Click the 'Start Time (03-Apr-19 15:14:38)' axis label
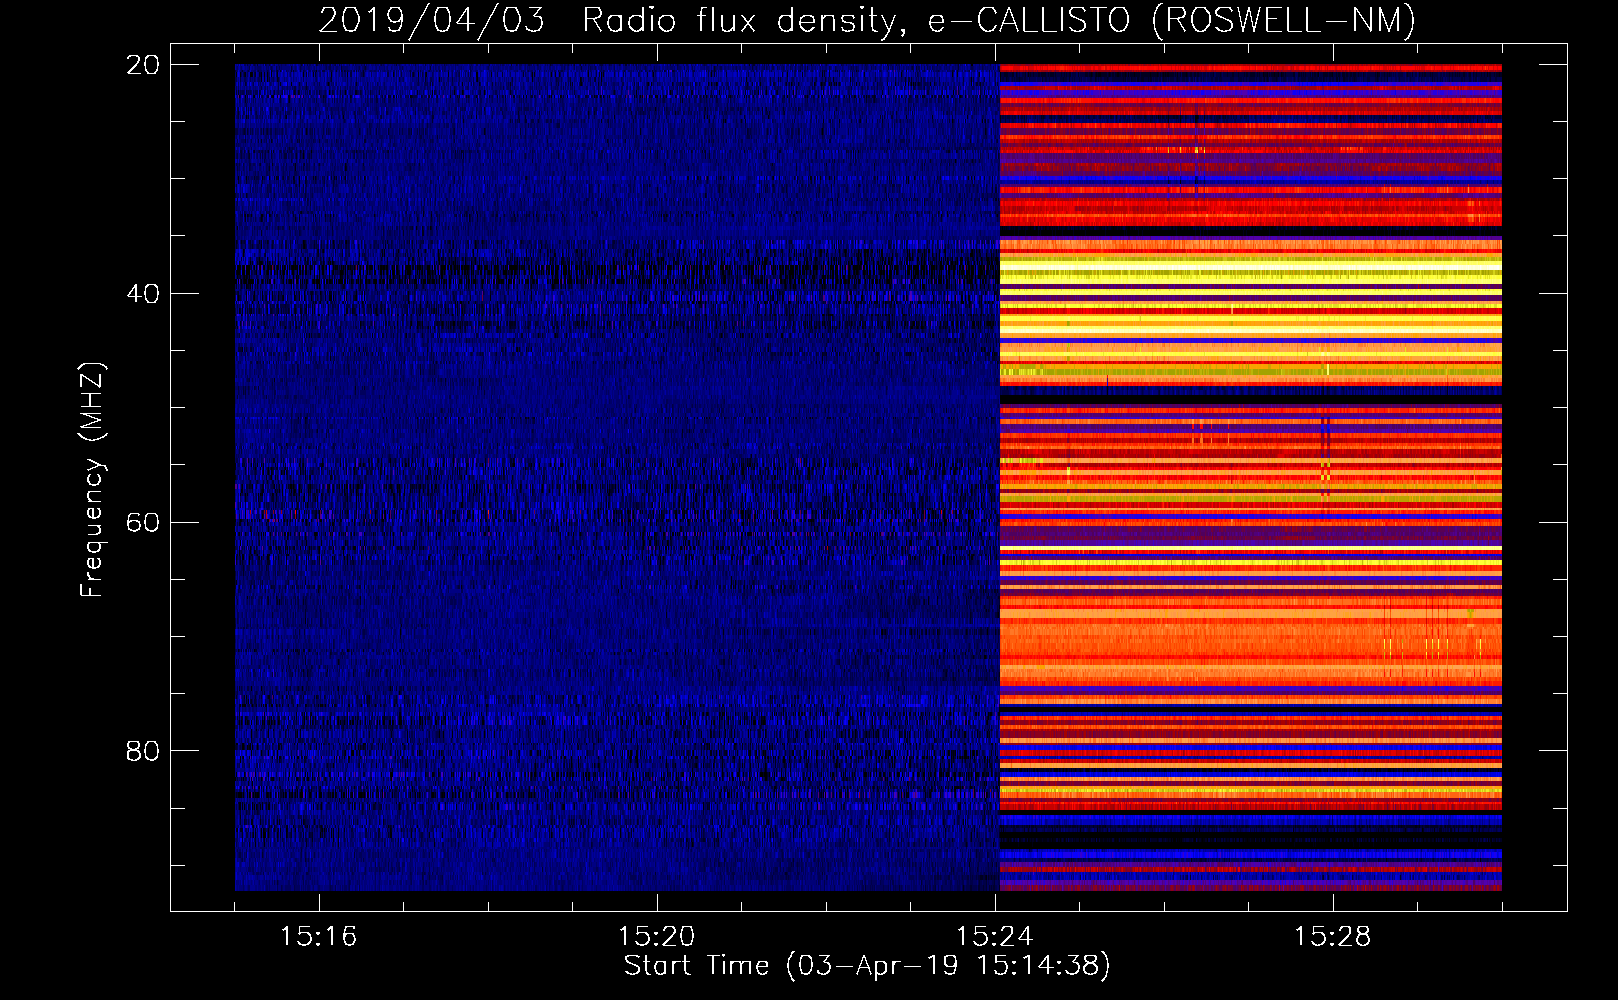The image size is (1618, 1000). pos(867,966)
